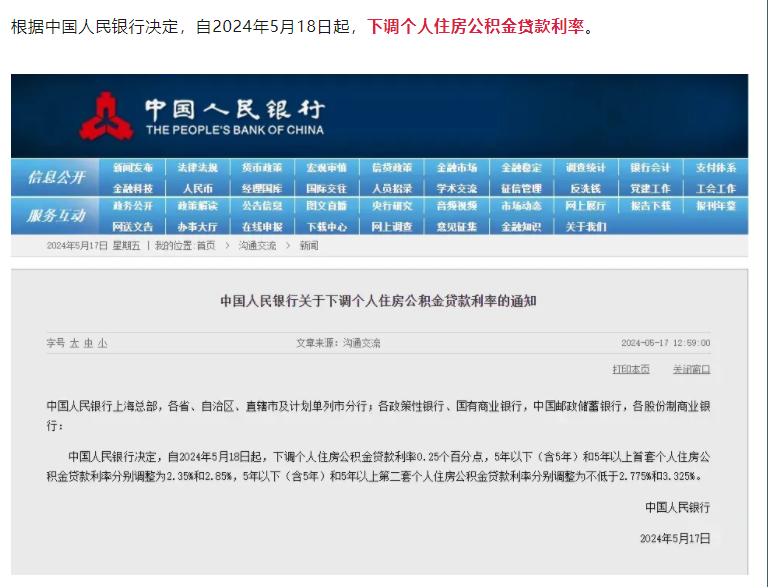768x587 pixels.
Task: Open the 学术交流 menu entry
Action: (x=456, y=189)
